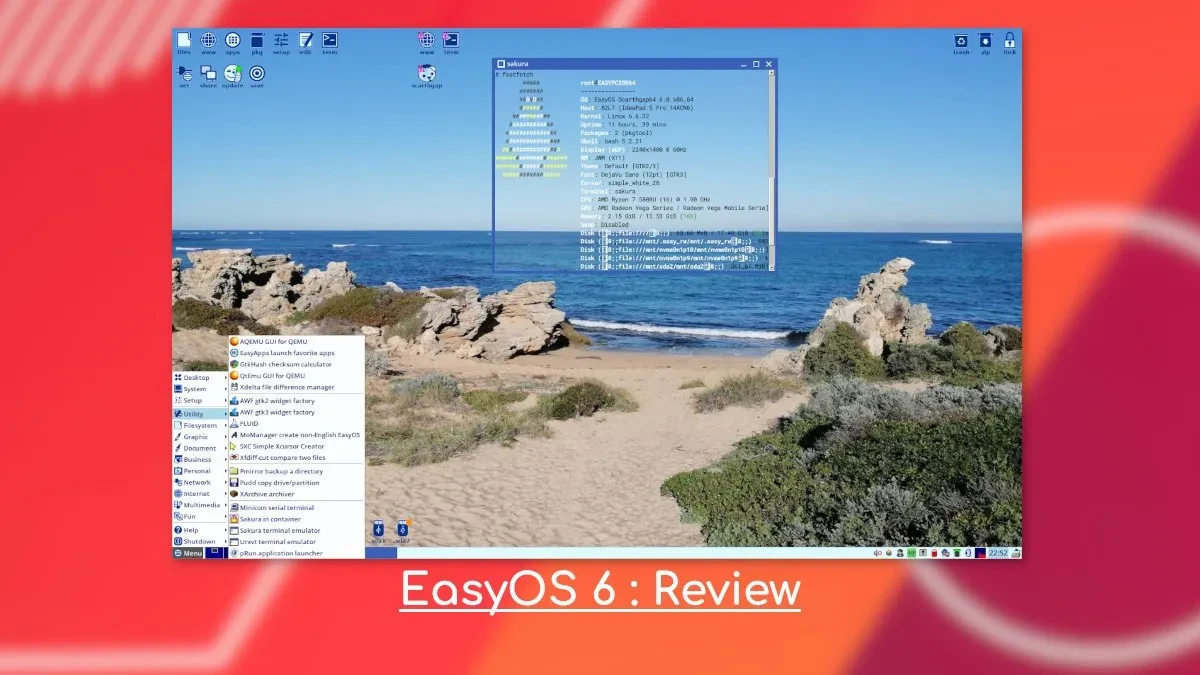Open Xdelta file difference manager
Viewport: 1200px width, 675px height.
[297, 387]
